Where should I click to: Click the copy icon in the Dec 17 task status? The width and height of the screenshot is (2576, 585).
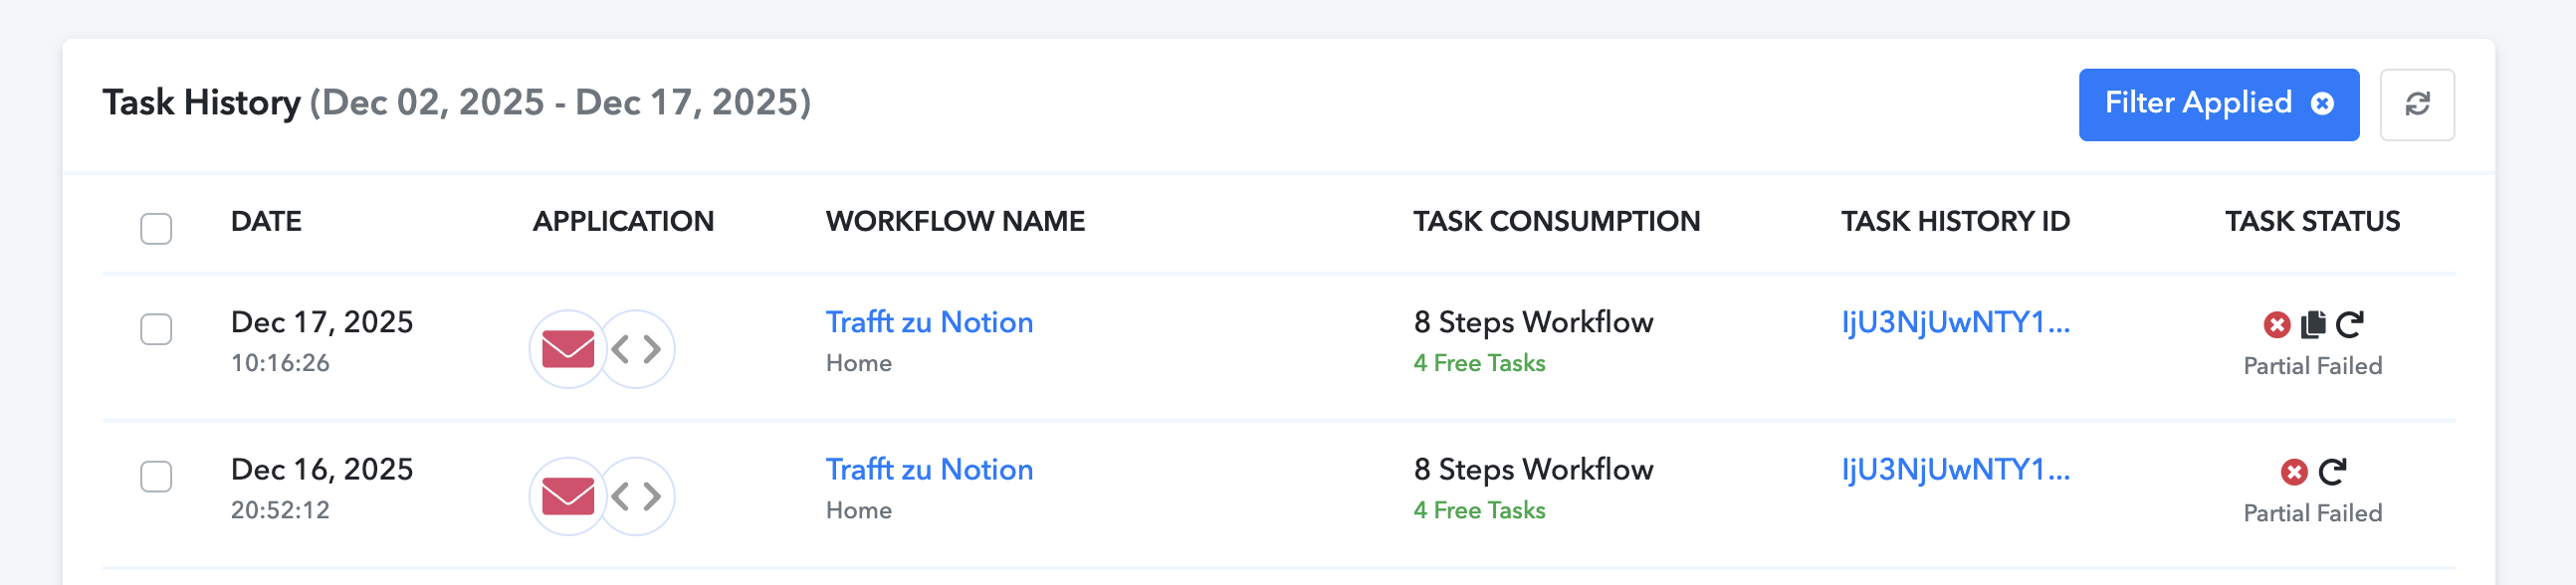[x=2312, y=324]
